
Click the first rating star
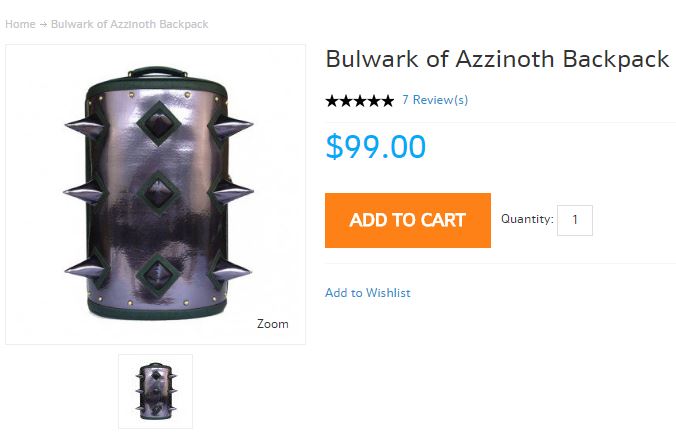point(332,101)
